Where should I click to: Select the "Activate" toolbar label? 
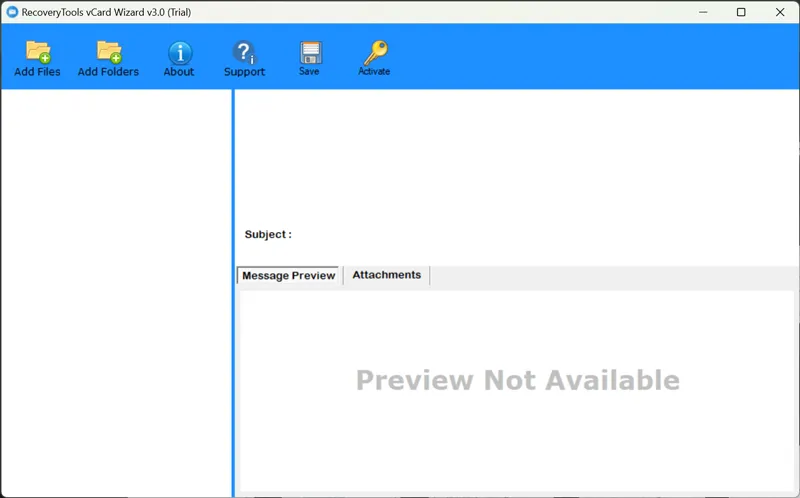tap(374, 72)
